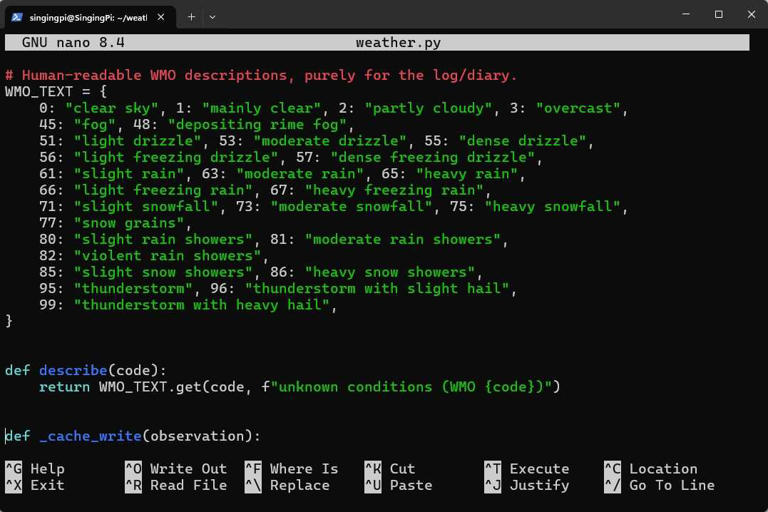Close the singingpi@SingingPi terminal tab
The height and width of the screenshot is (512, 768).
[161, 17]
